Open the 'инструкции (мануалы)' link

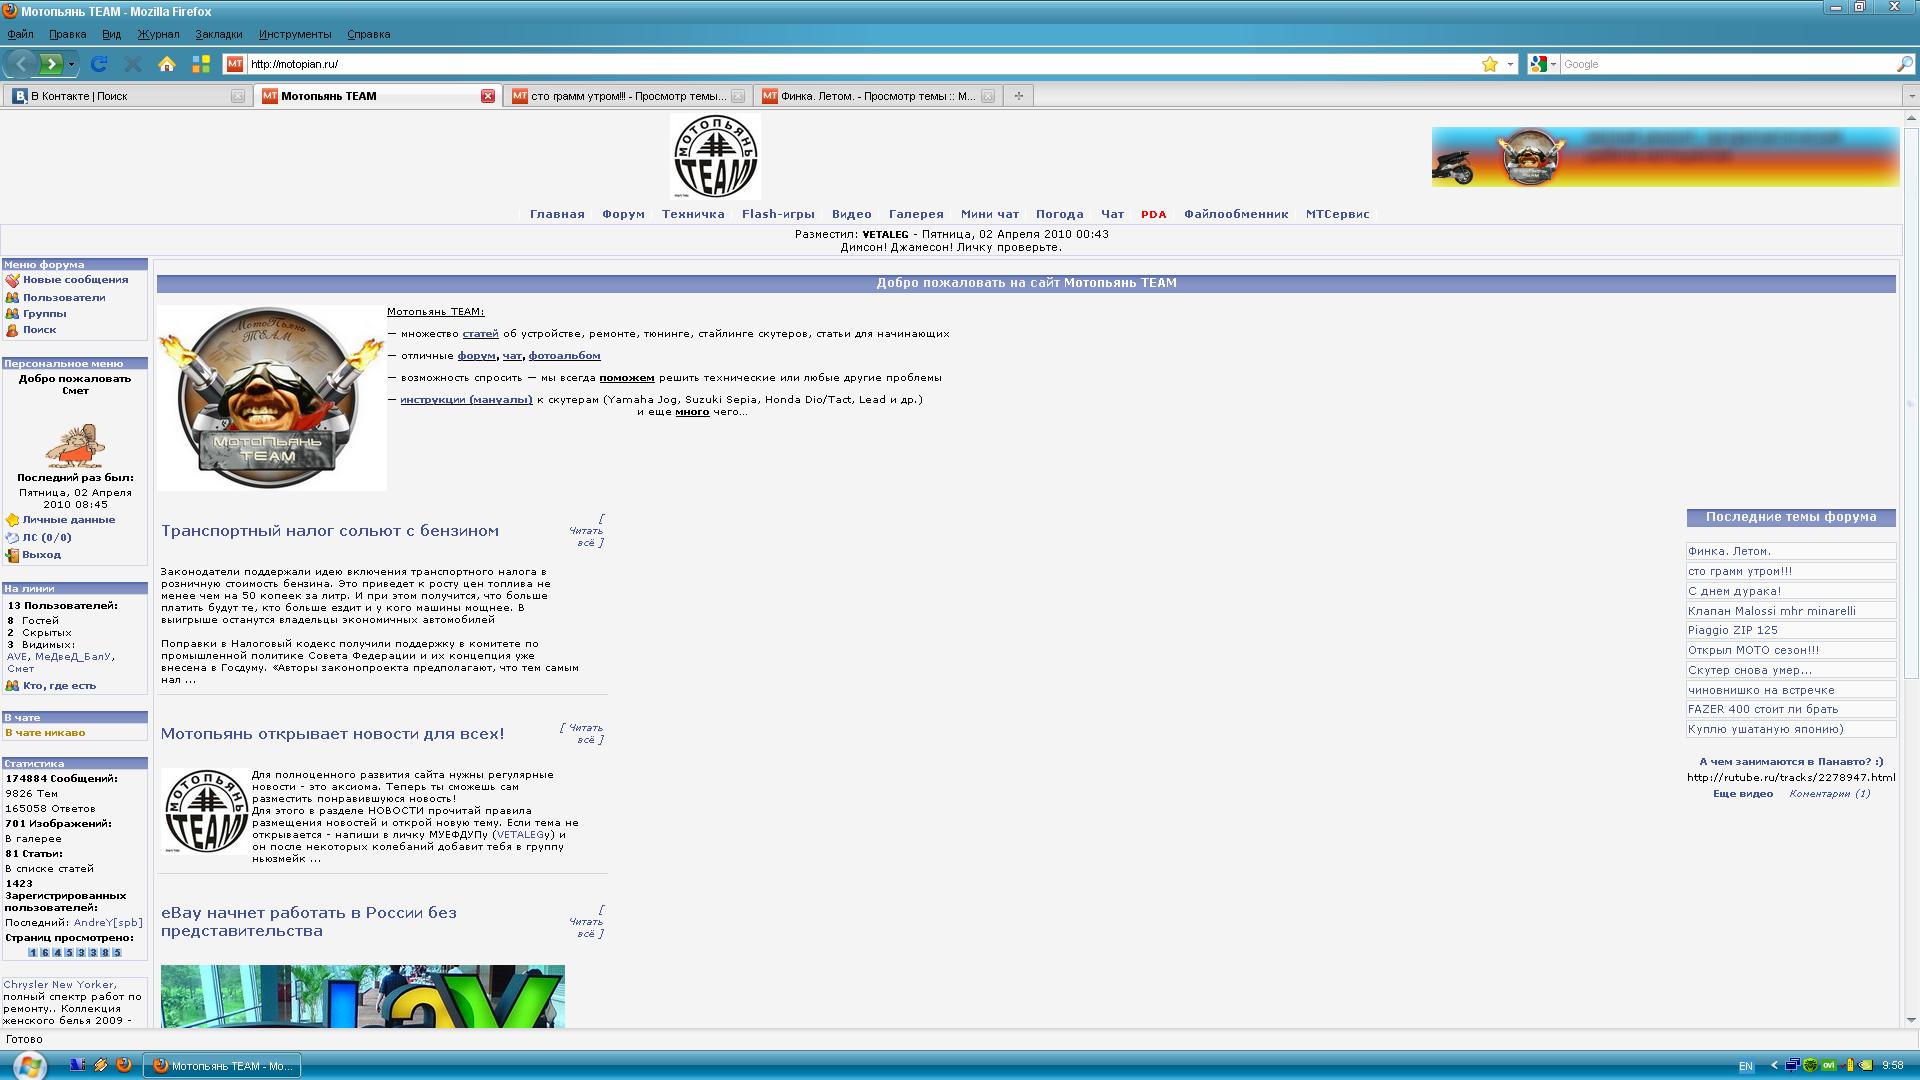(466, 400)
